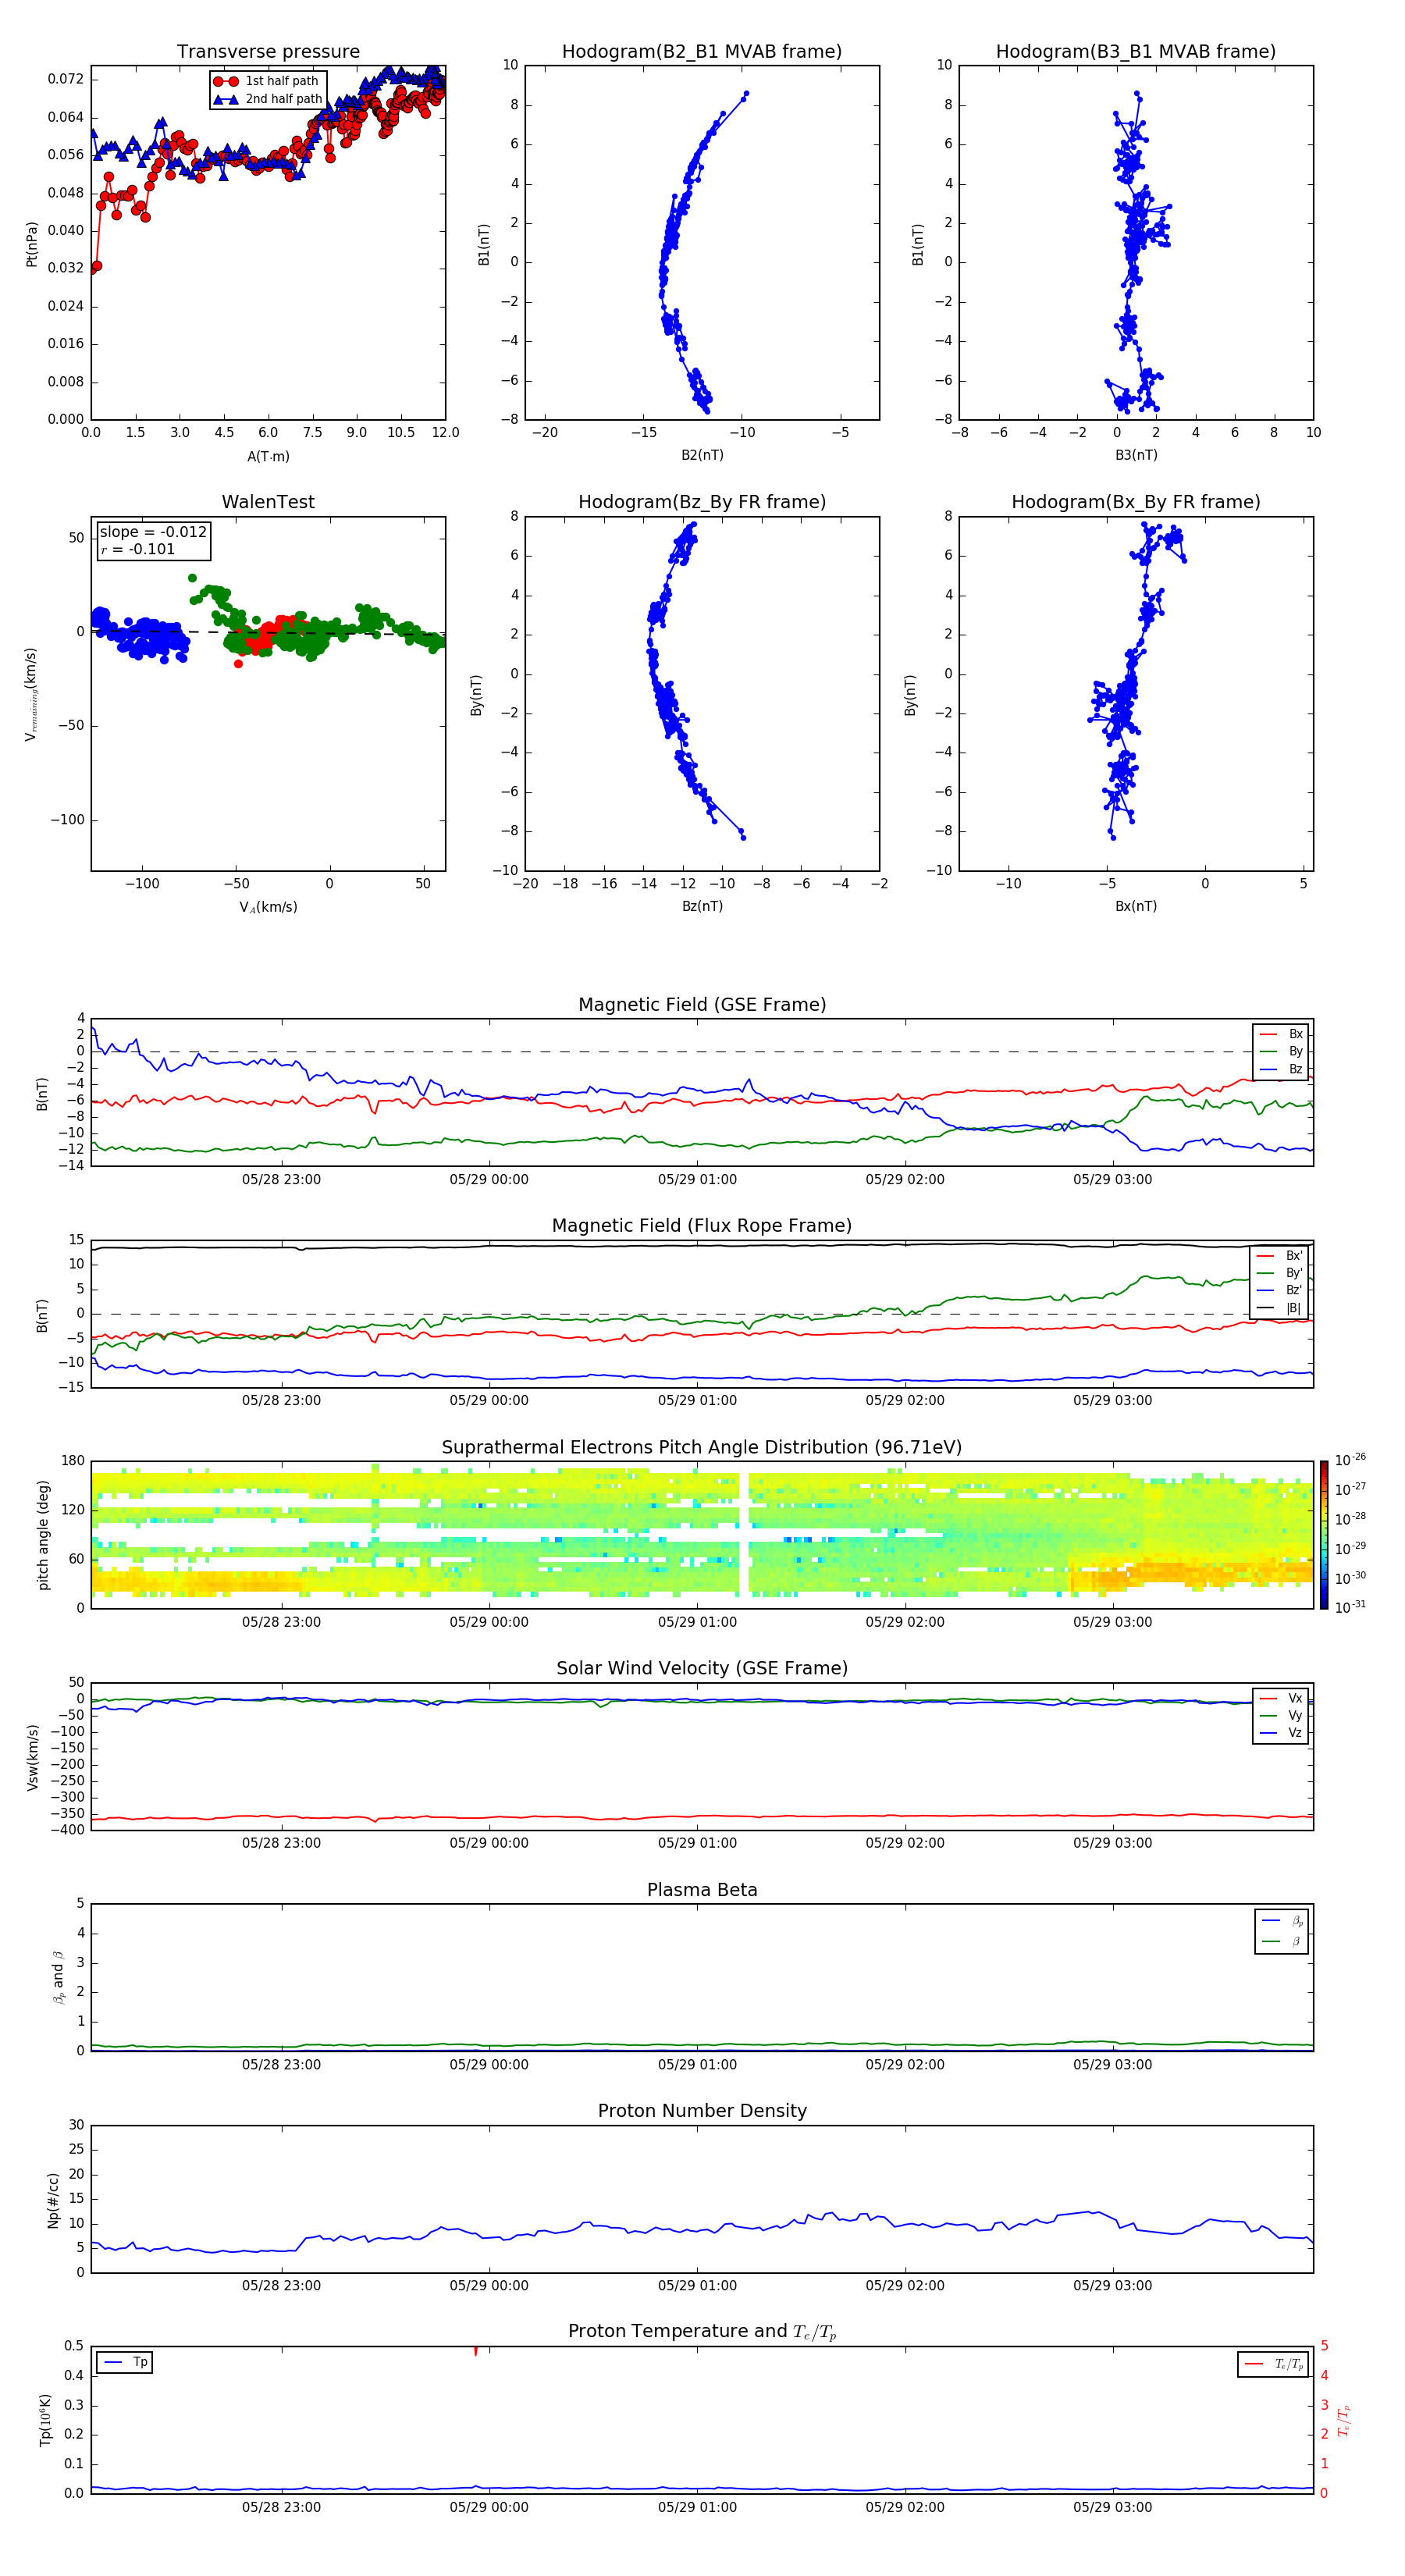The width and height of the screenshot is (1405, 2576).
Task: Click the Walen test slope annotation box
Action: (x=153, y=540)
